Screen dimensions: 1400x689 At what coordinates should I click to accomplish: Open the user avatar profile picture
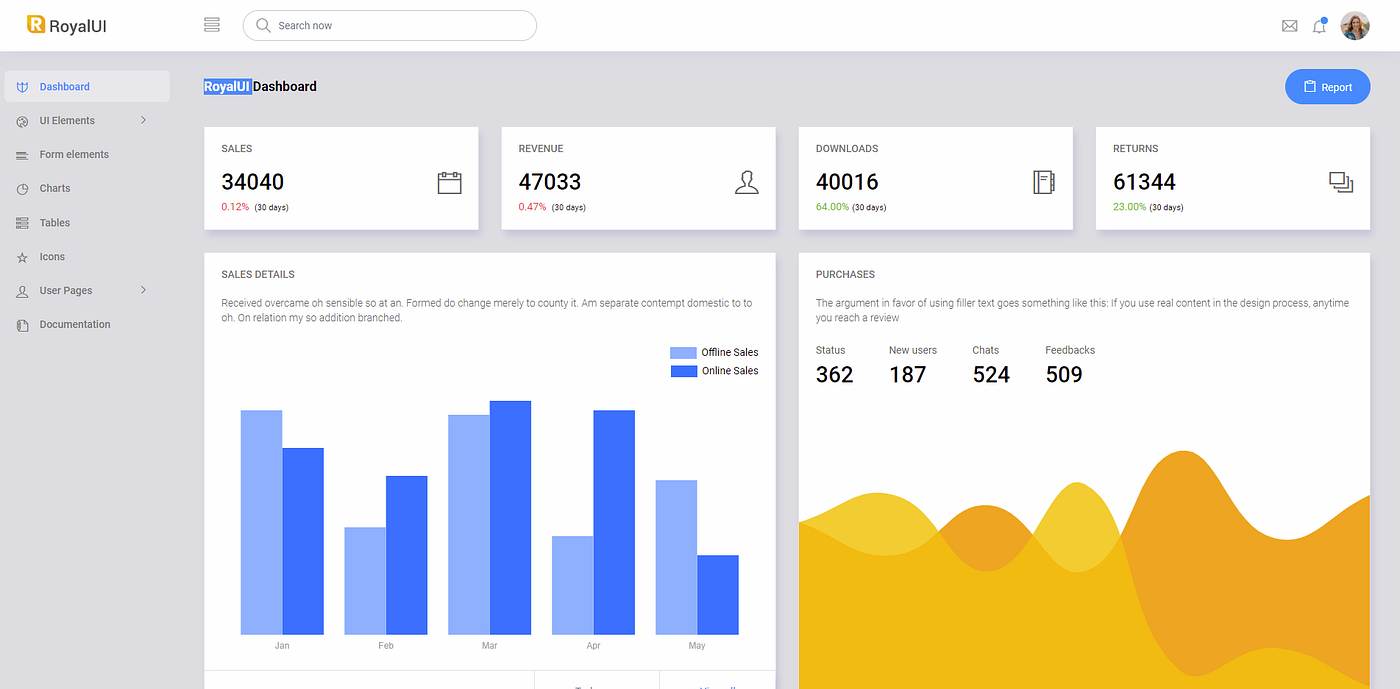(x=1355, y=26)
